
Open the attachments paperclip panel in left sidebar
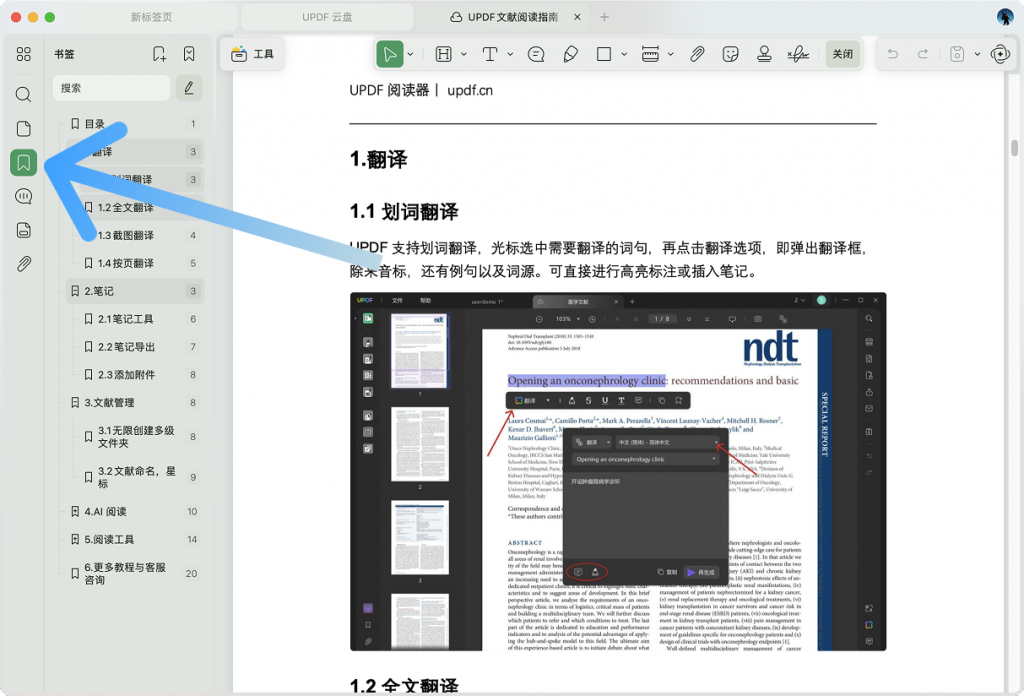click(x=24, y=264)
